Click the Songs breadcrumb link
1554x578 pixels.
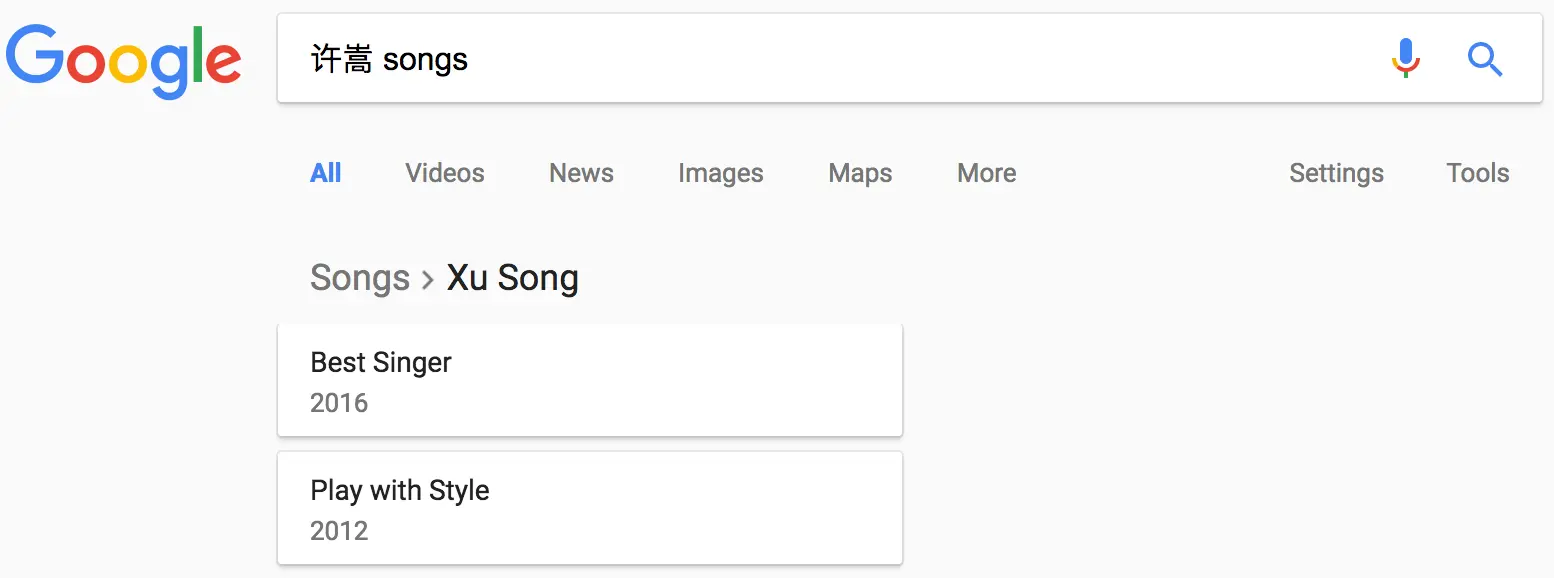(x=360, y=278)
